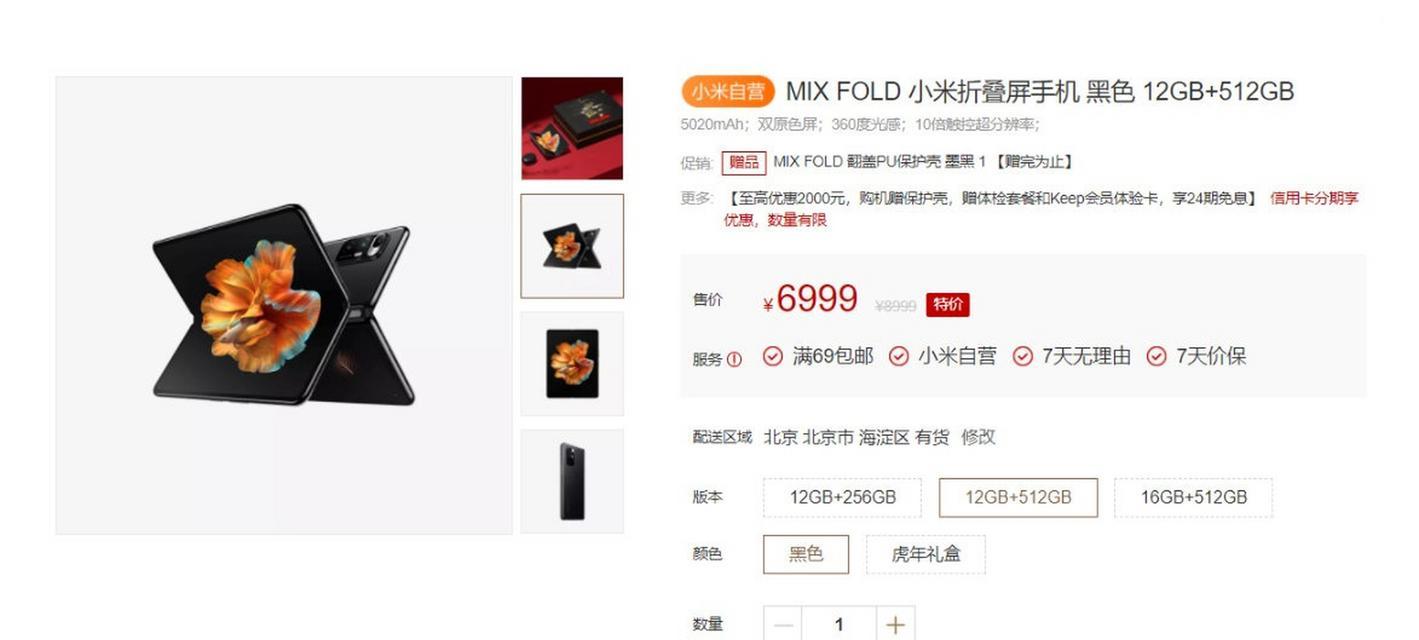Viewport: 1419px width, 640px height.
Task: Decrease quantity with the minus button
Action: pos(783,625)
